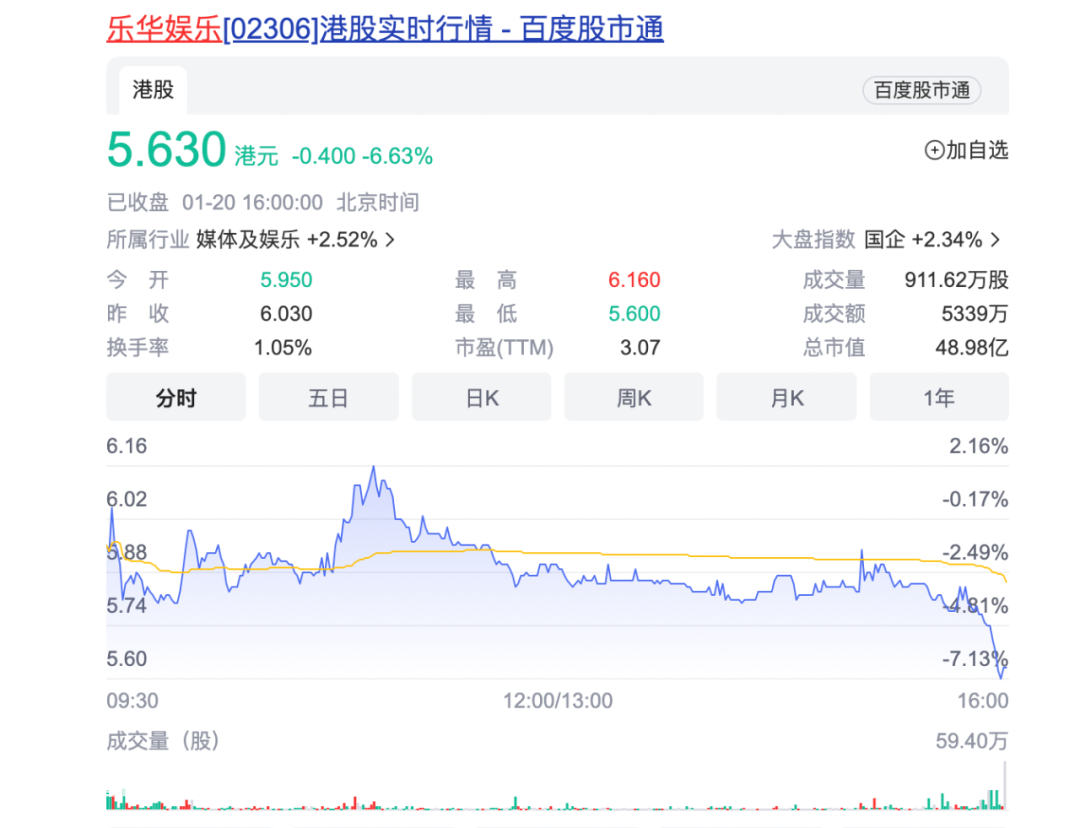The height and width of the screenshot is (828, 1080).
Task: Click the 昨收 value 6.030
Action: pos(286,313)
